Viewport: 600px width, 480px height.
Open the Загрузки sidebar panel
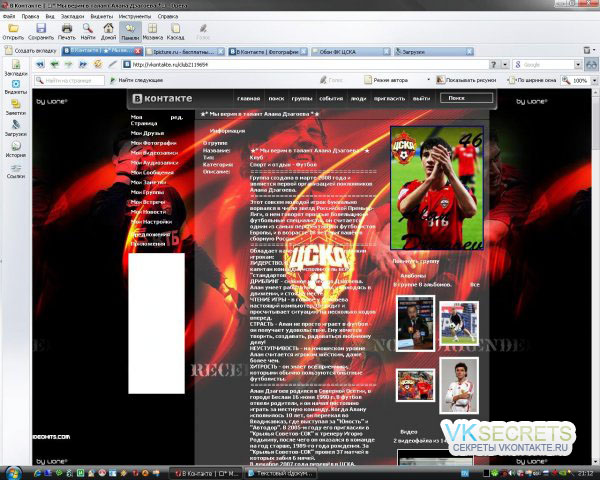pyautogui.click(x=16, y=128)
